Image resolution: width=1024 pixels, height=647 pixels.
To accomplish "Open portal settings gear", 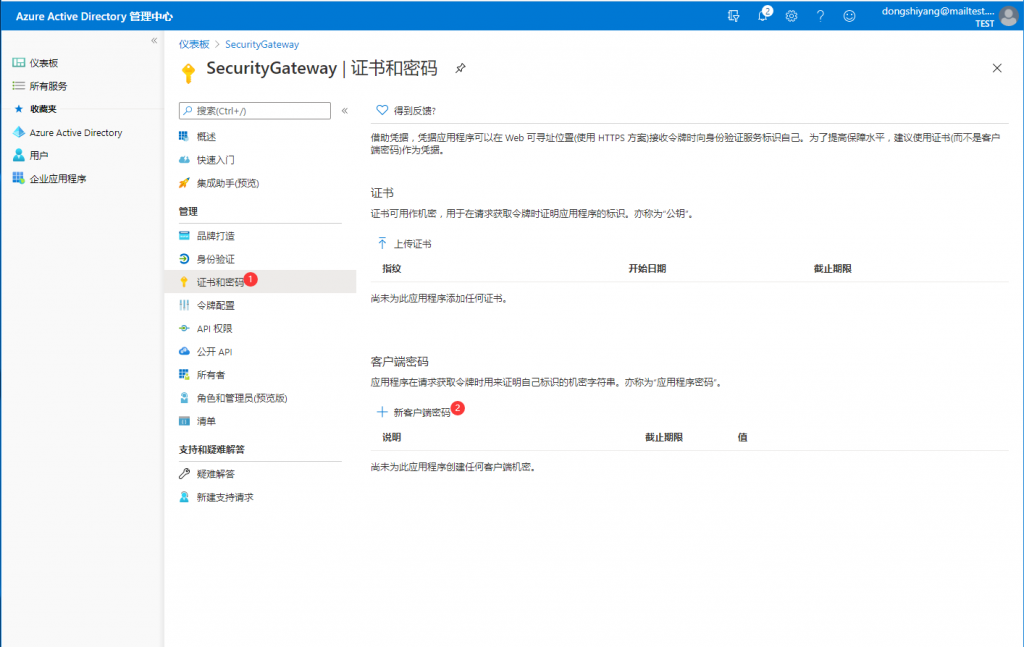I will [x=791, y=16].
